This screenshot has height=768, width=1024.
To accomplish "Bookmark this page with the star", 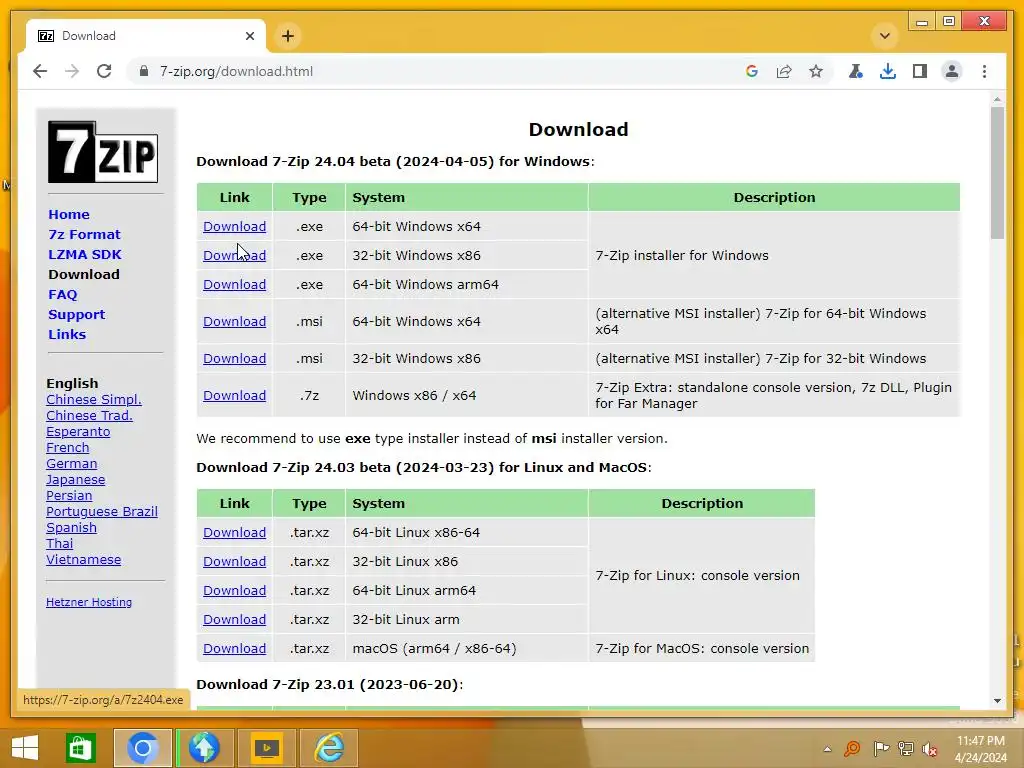I will click(x=816, y=71).
